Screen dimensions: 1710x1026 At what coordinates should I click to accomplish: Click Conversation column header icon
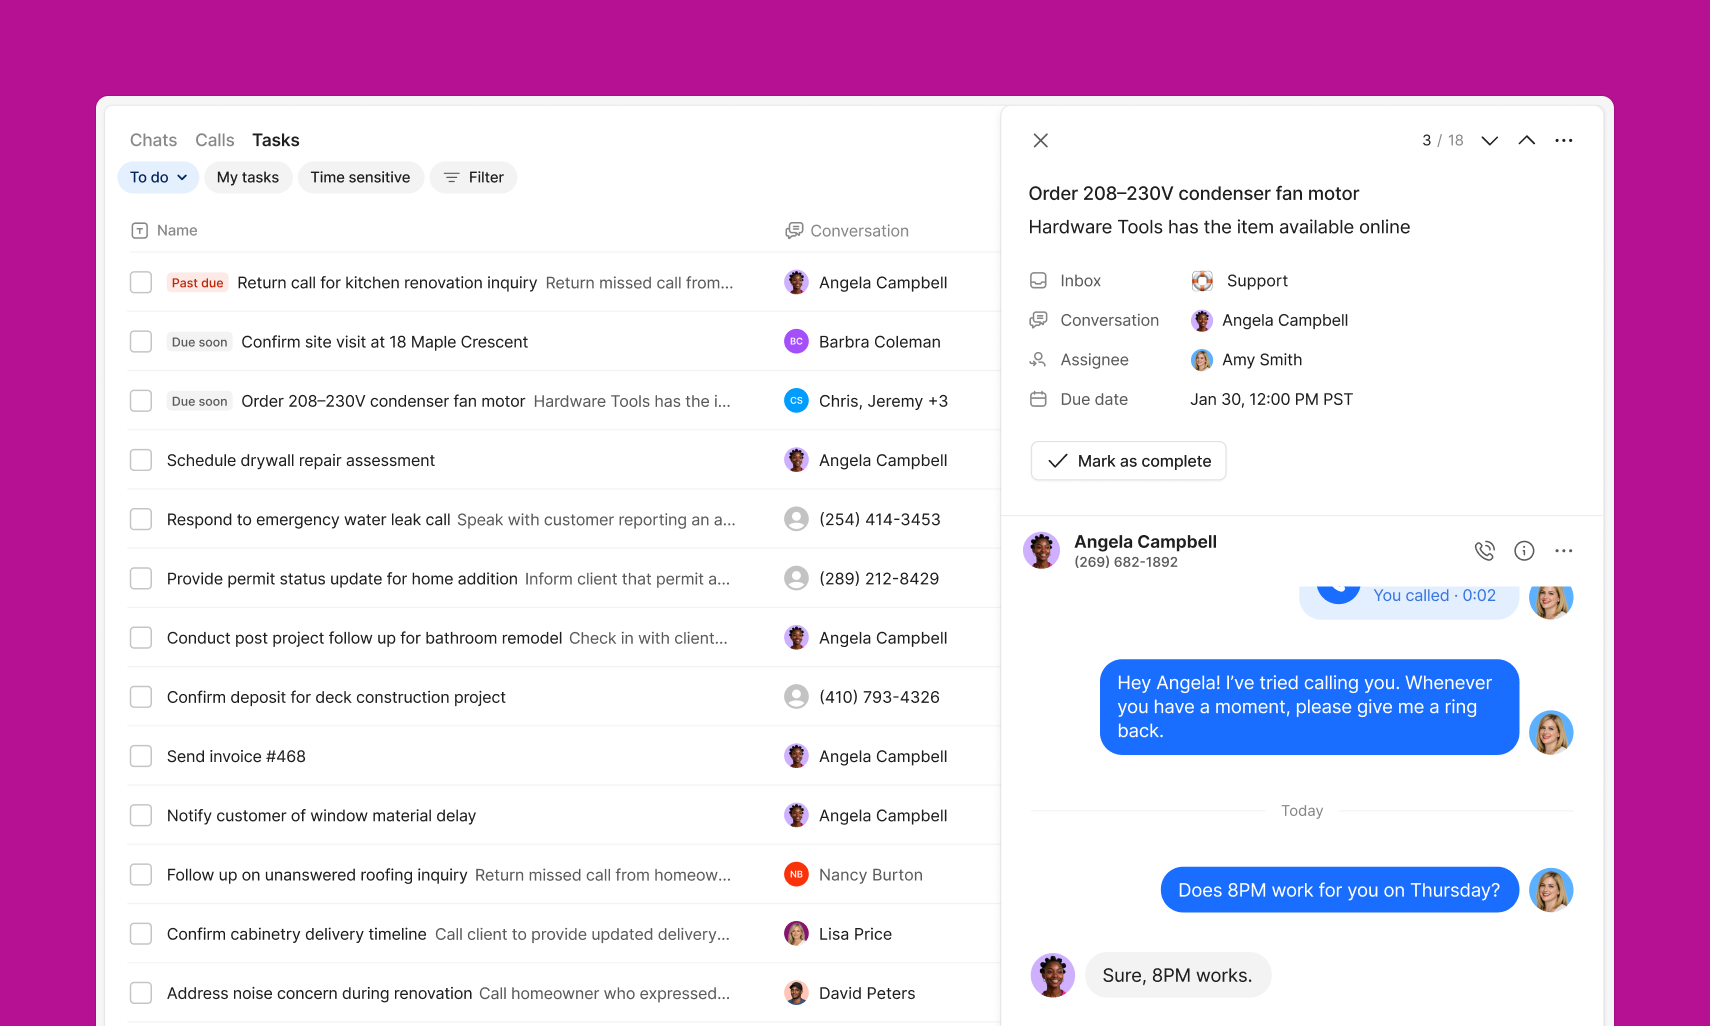tap(794, 231)
